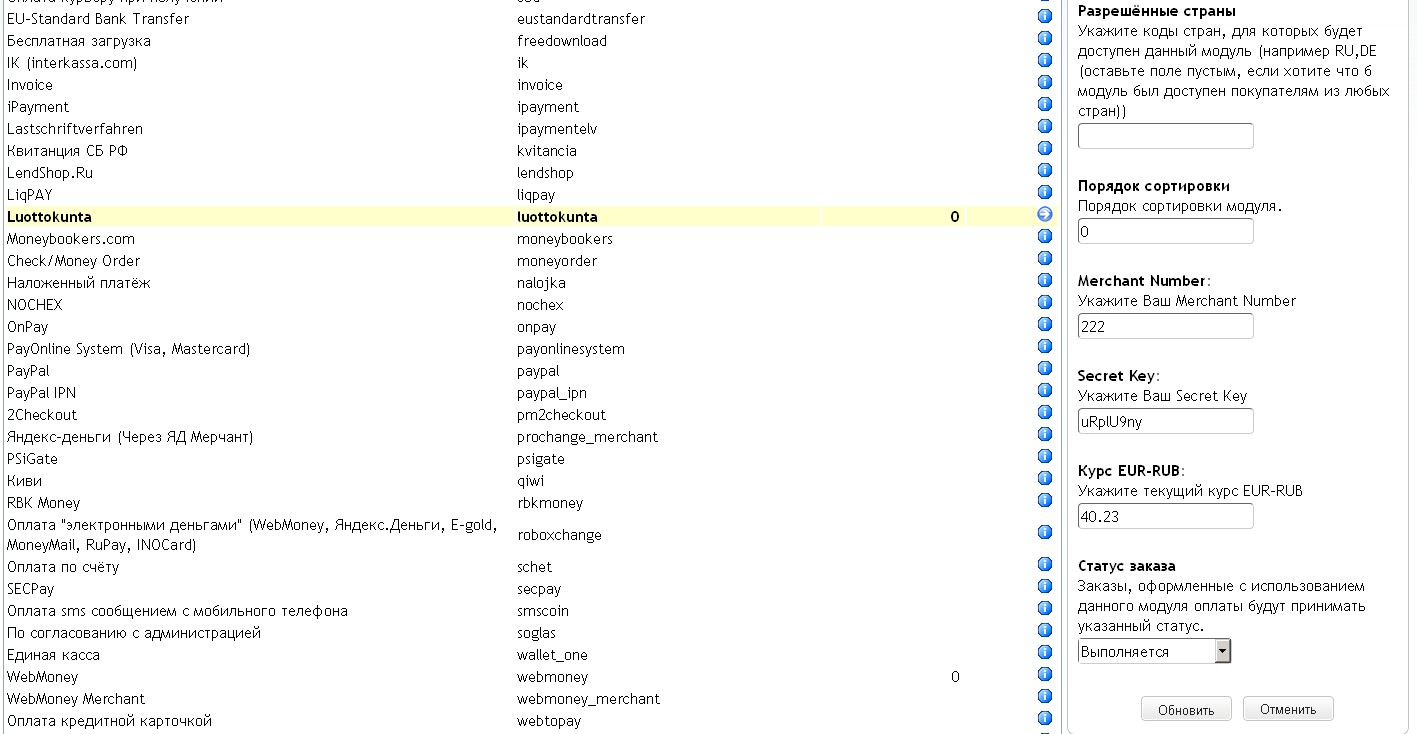Click the SECPay module name
Screen dimensions: 1417x734
click(x=31, y=589)
